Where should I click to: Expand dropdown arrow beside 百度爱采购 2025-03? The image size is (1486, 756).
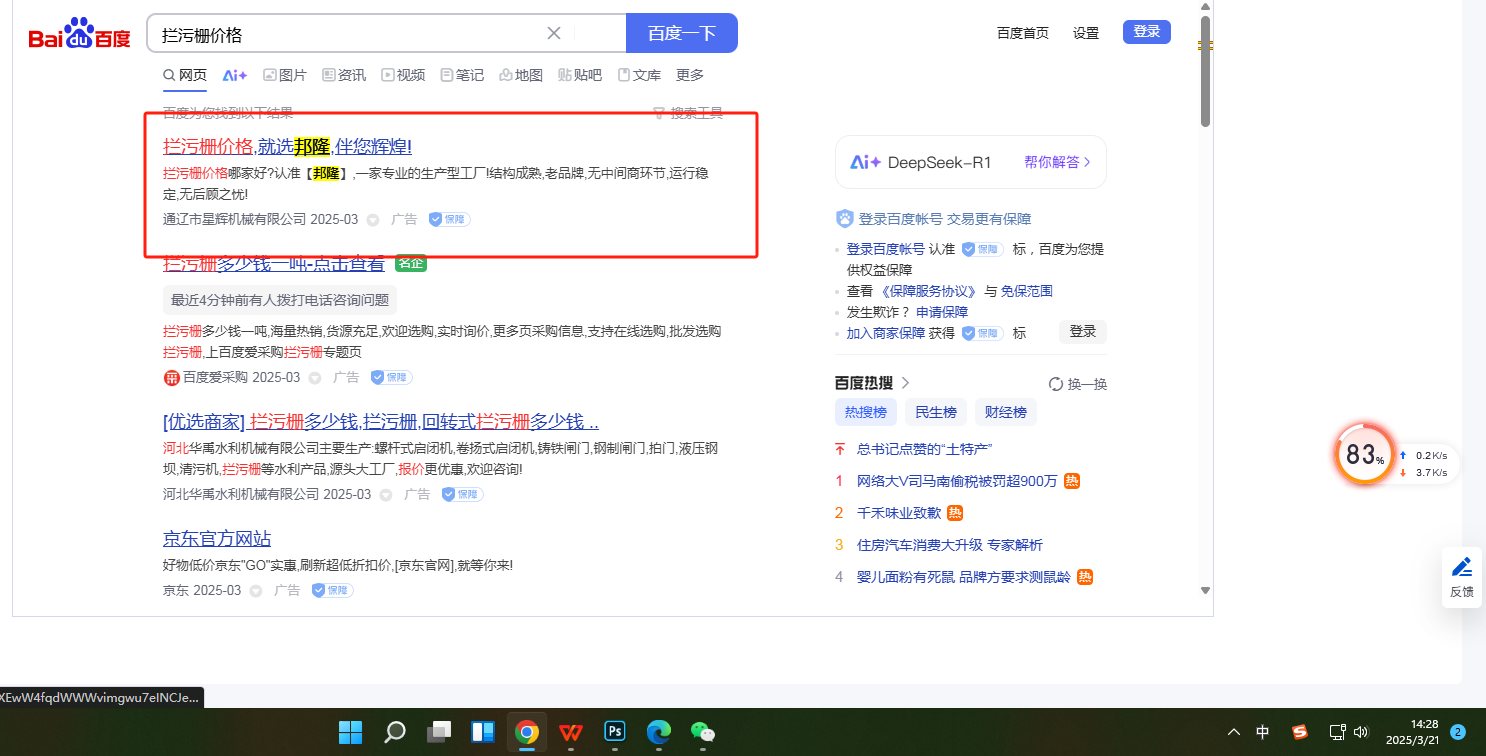pos(315,378)
